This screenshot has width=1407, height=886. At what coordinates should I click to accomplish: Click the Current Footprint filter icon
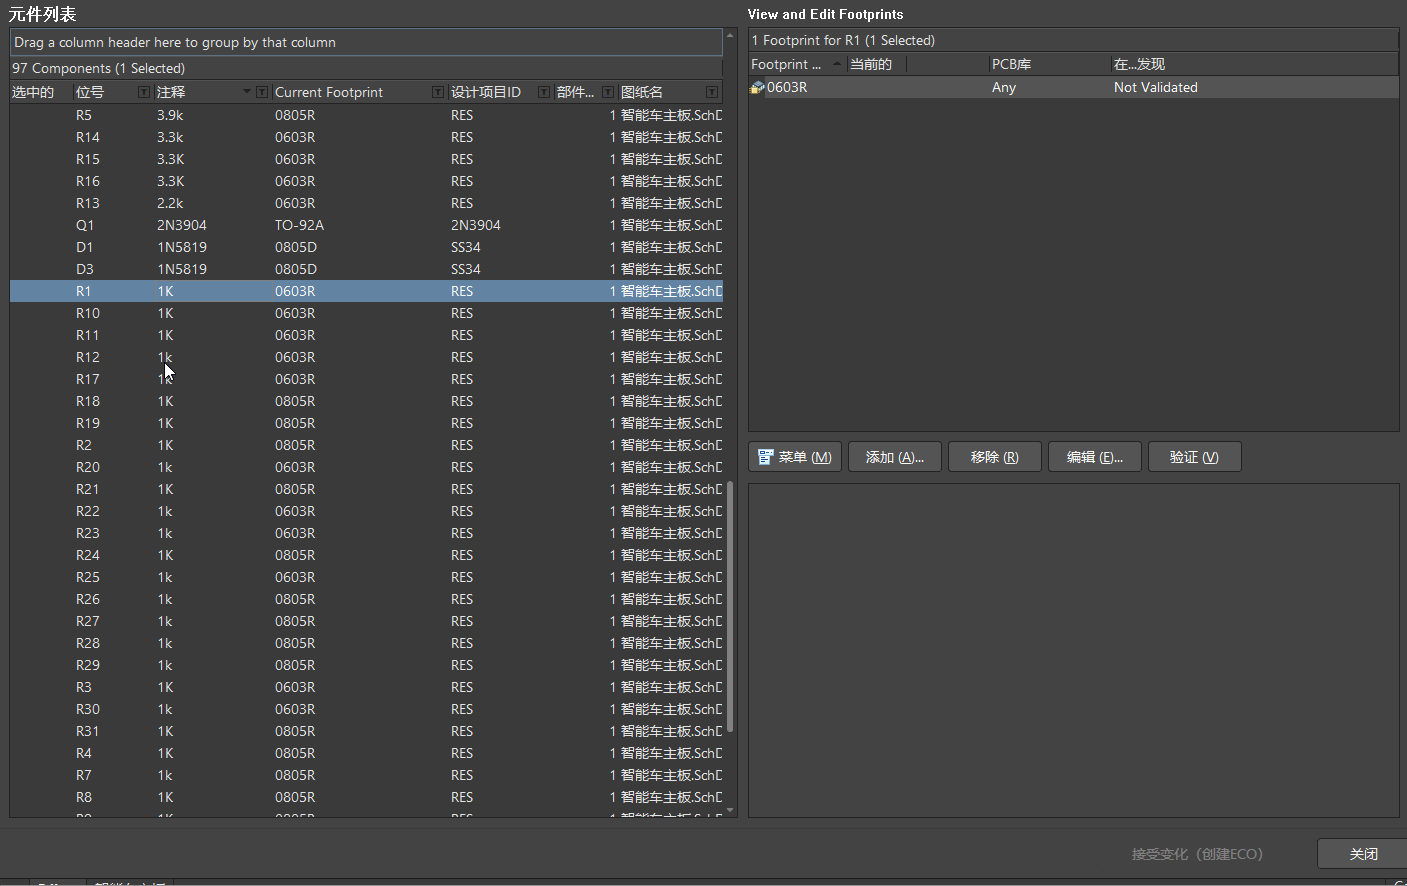click(438, 92)
